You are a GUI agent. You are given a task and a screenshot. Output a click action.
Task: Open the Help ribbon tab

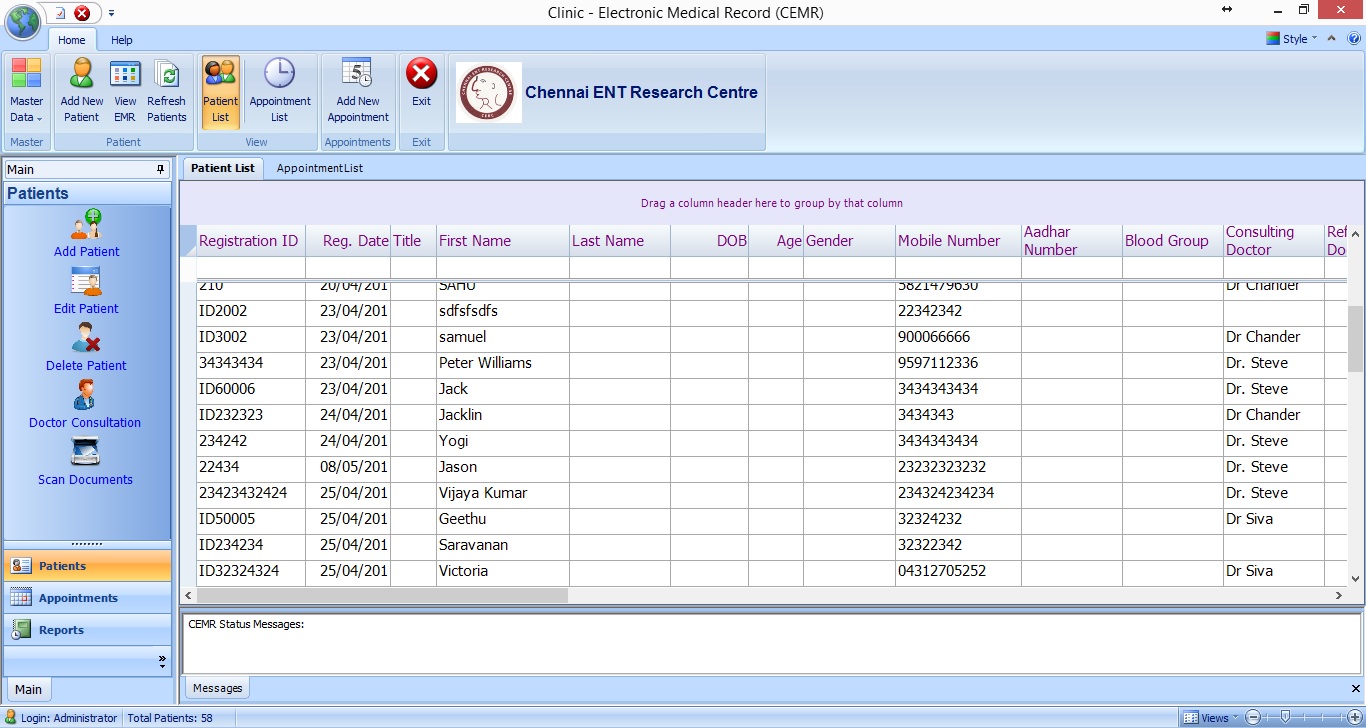[121, 40]
